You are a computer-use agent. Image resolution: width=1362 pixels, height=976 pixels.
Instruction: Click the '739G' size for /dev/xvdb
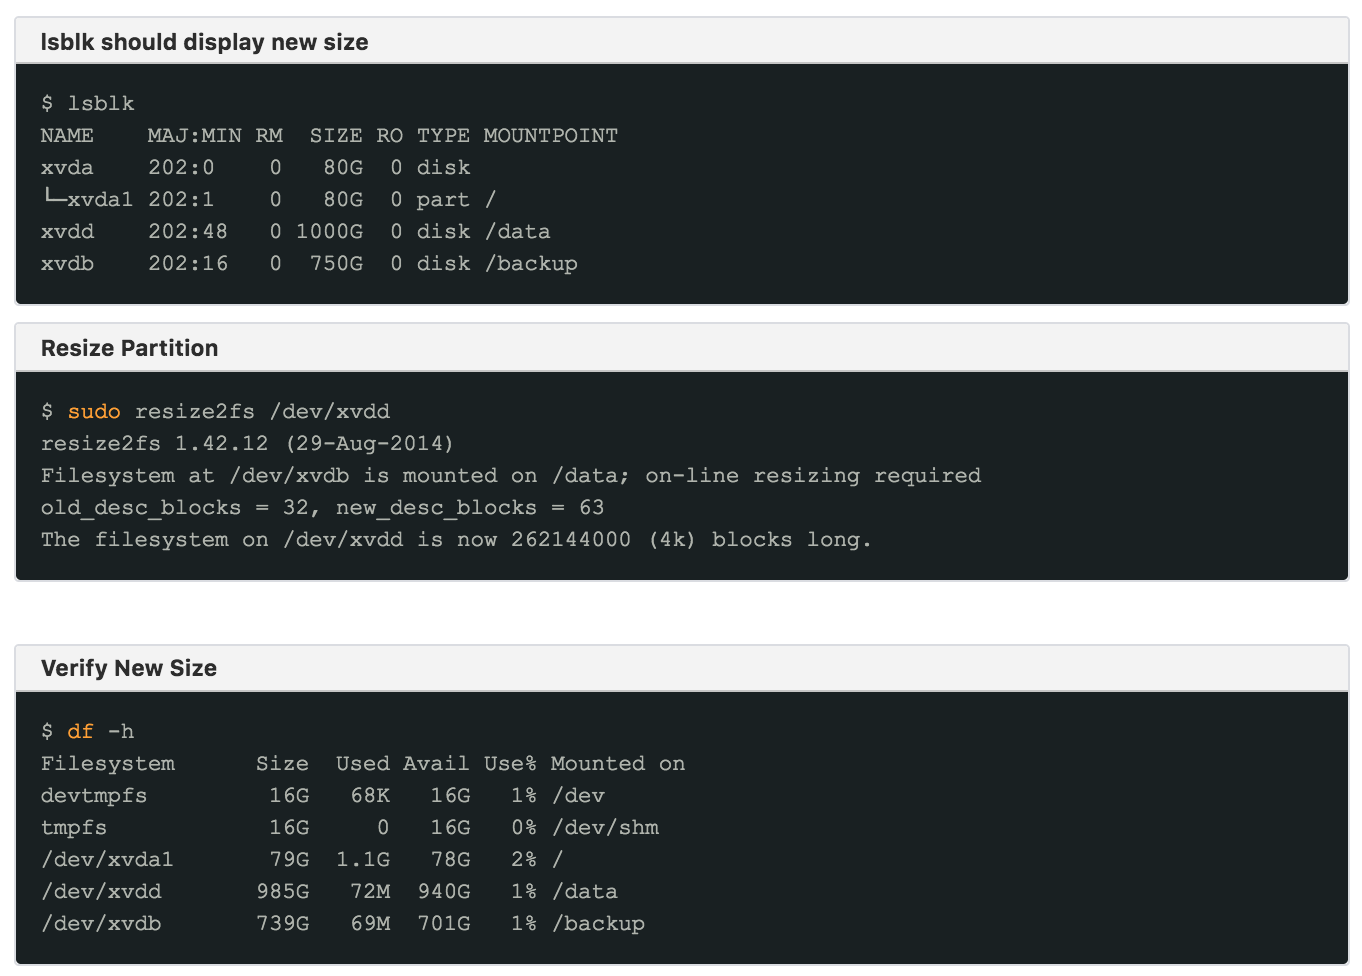[283, 923]
